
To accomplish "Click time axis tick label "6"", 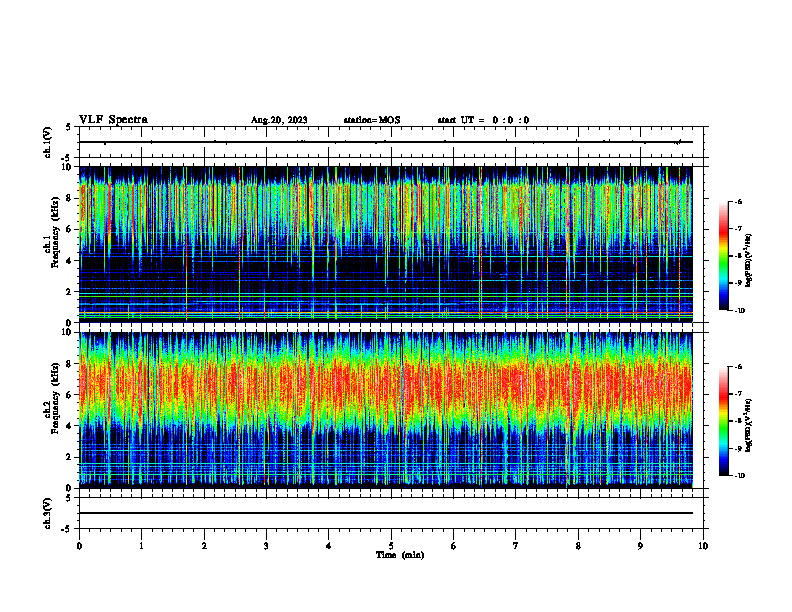I will (x=453, y=546).
